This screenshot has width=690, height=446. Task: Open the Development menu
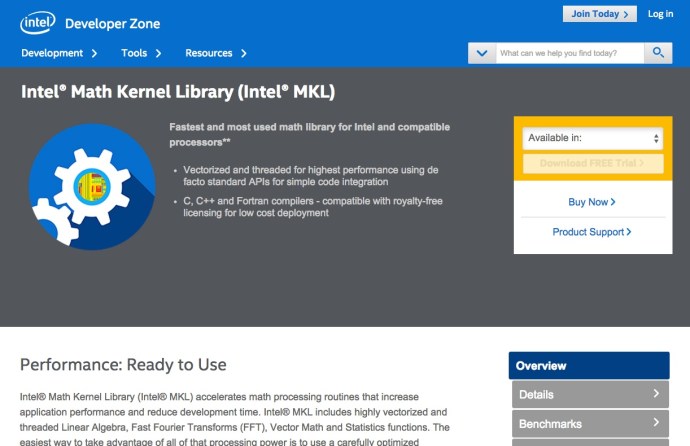[x=52, y=53]
